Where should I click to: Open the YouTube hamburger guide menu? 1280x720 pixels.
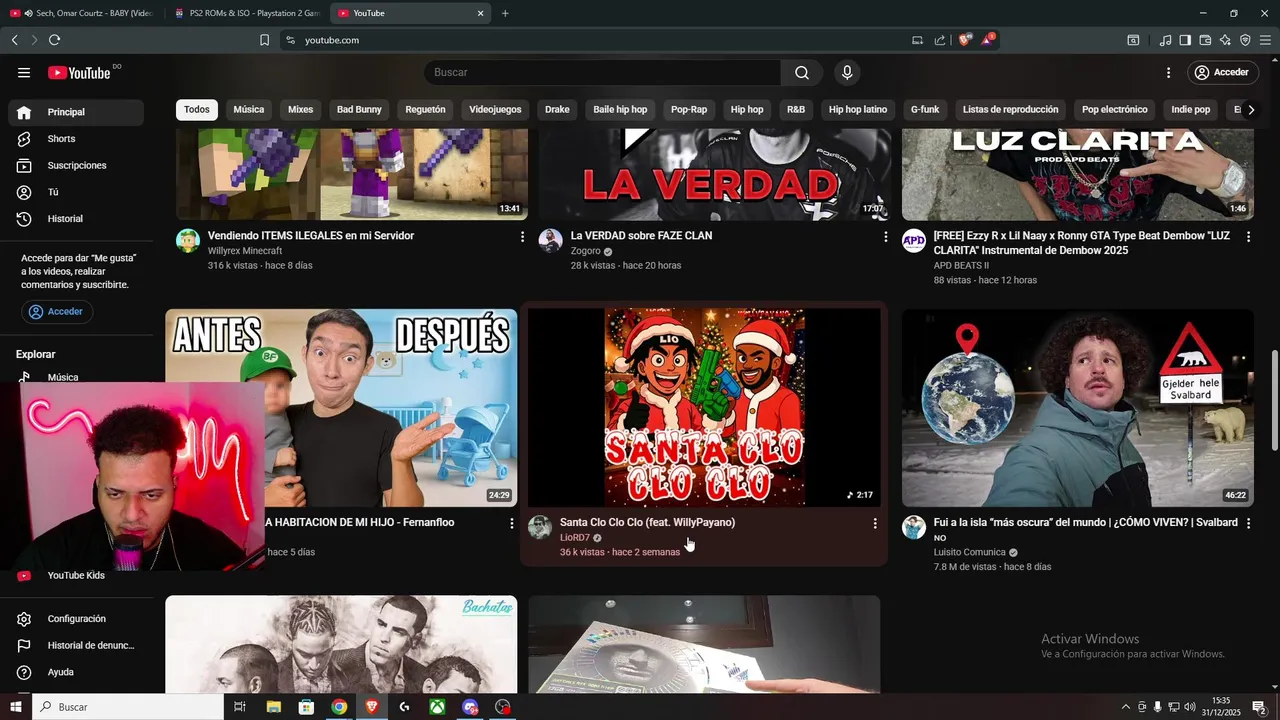pyautogui.click(x=24, y=73)
